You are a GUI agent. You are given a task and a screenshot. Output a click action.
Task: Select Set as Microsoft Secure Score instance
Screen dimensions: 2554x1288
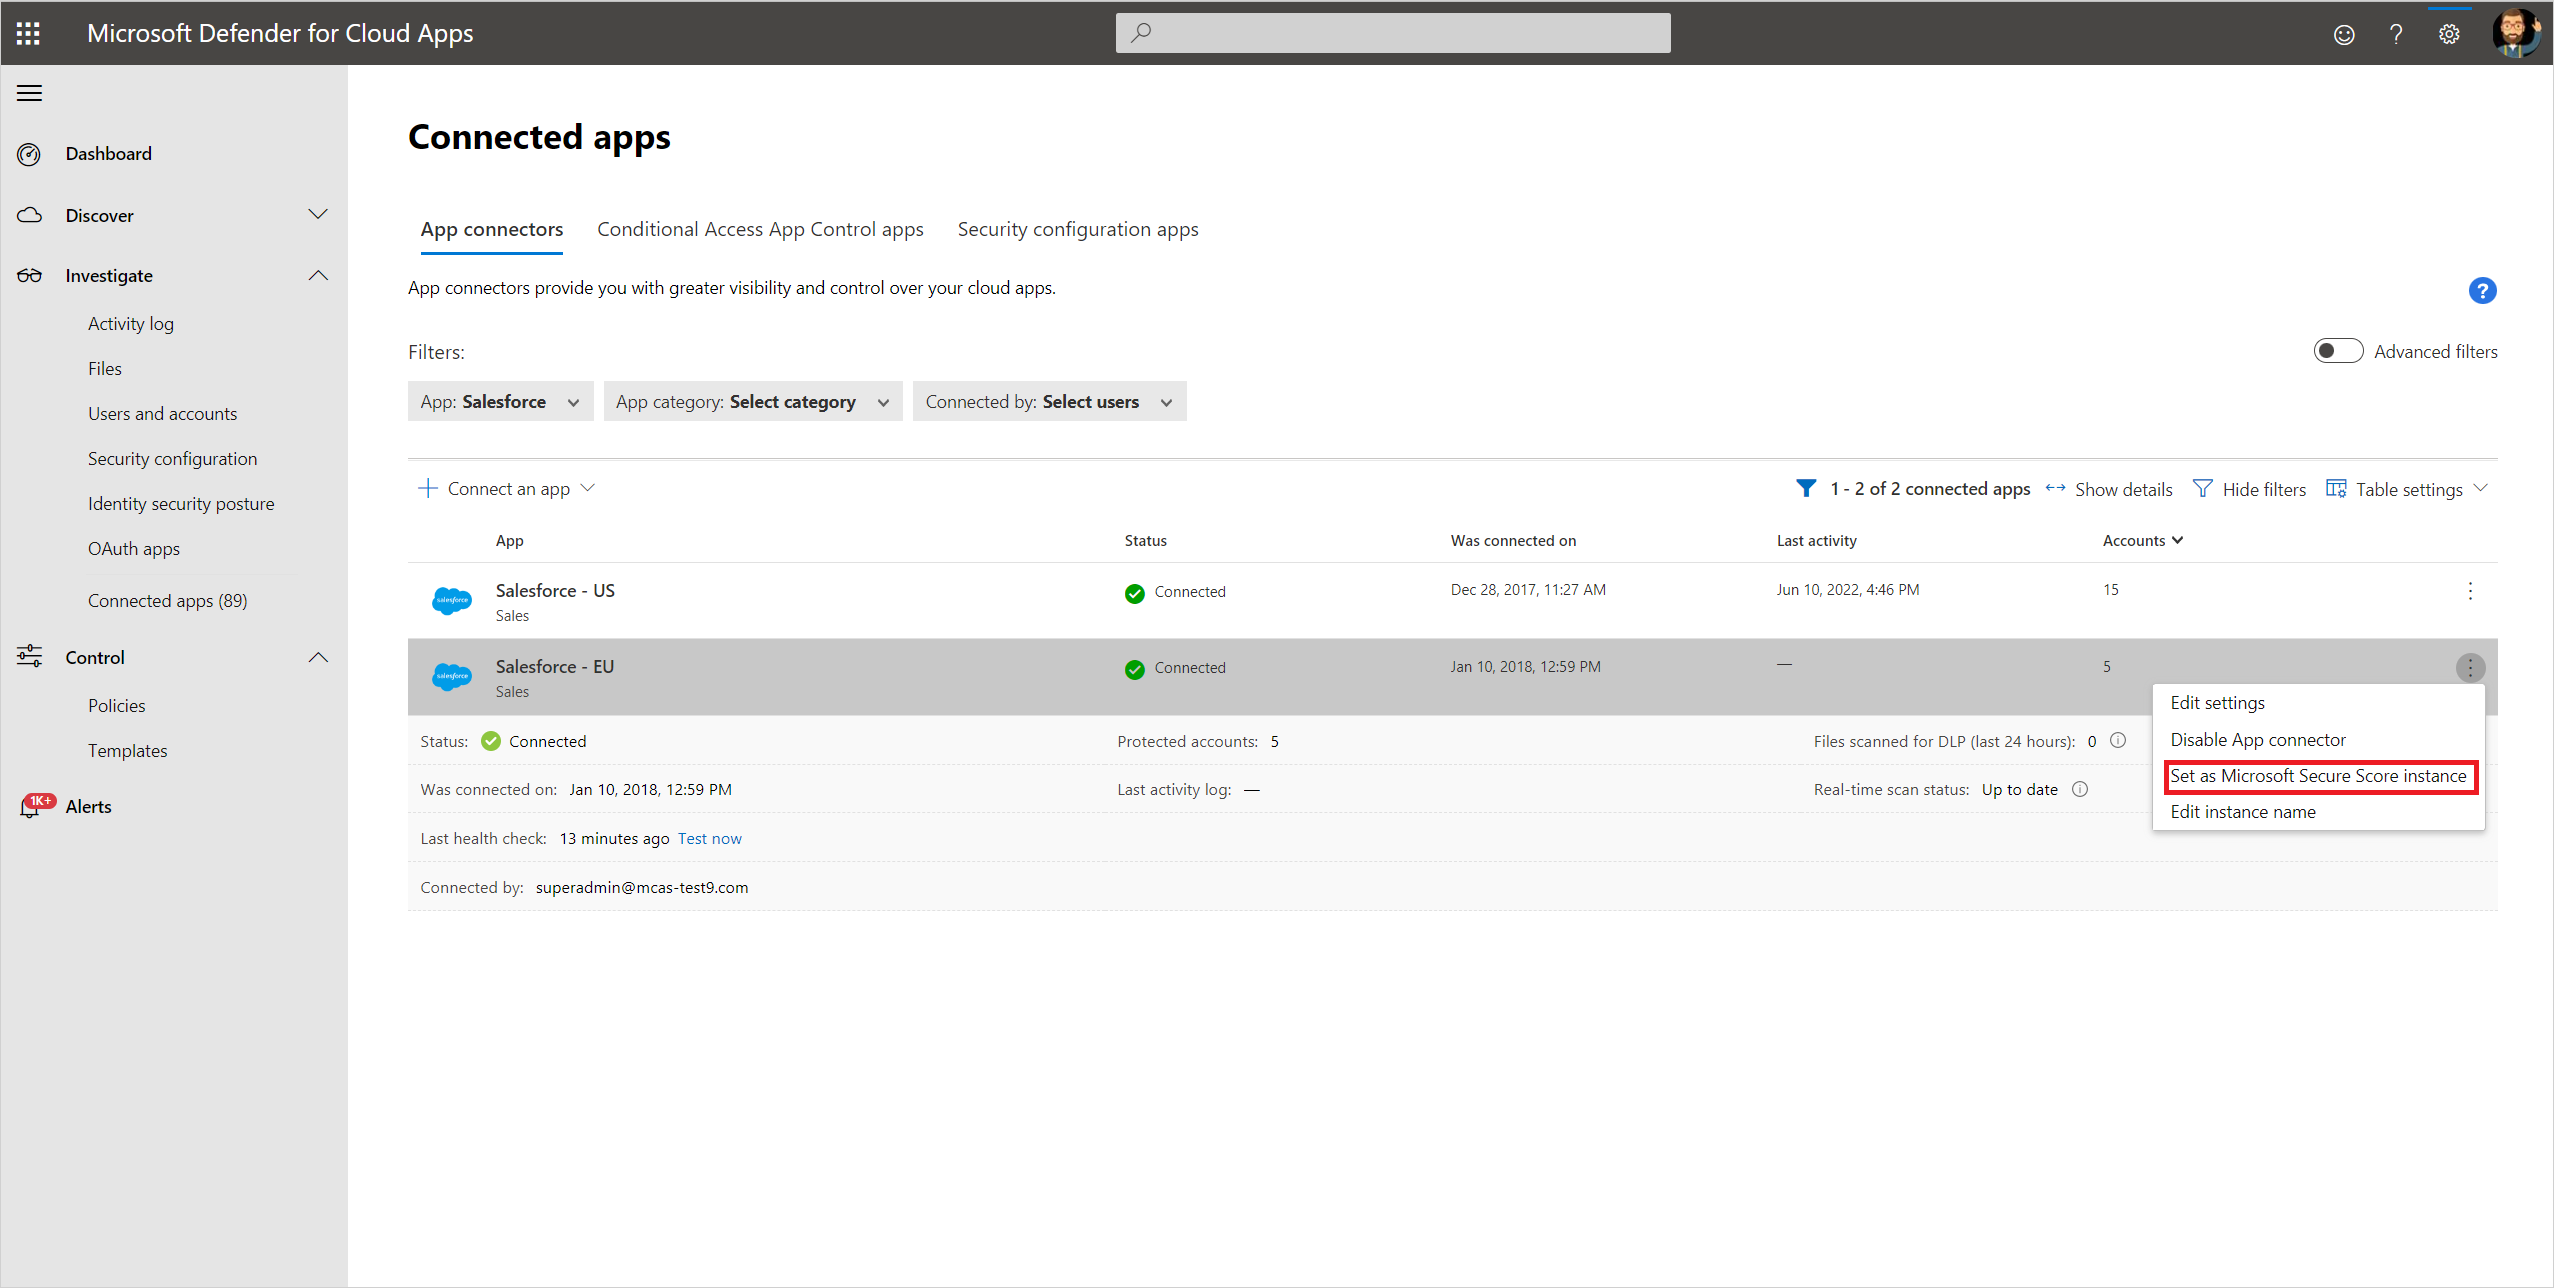point(2317,776)
